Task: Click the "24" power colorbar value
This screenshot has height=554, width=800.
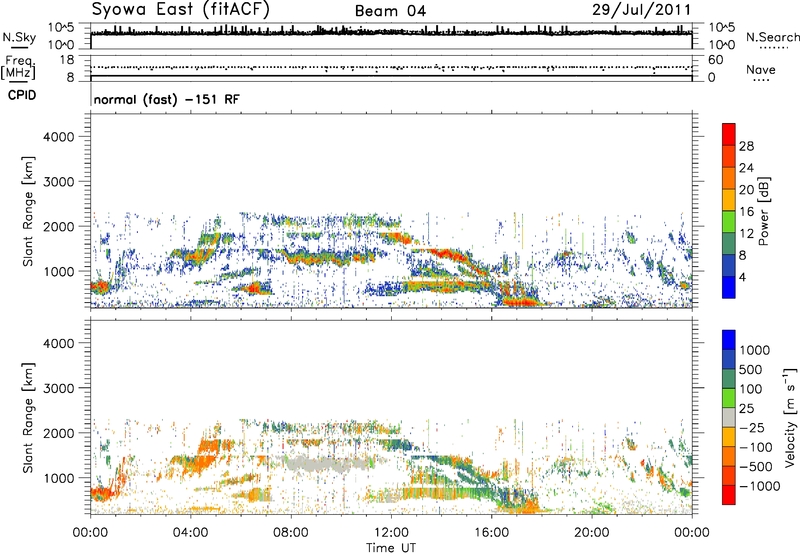Action: click(746, 168)
